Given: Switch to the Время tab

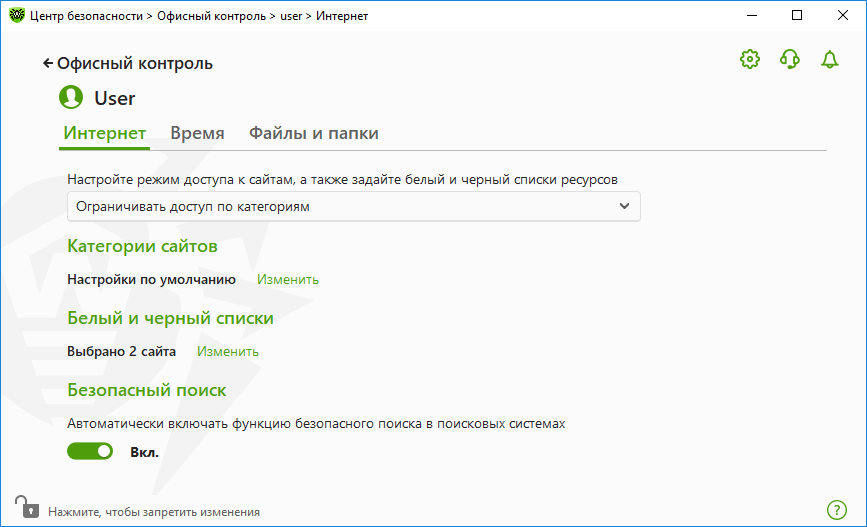Looking at the screenshot, I should click(x=197, y=133).
